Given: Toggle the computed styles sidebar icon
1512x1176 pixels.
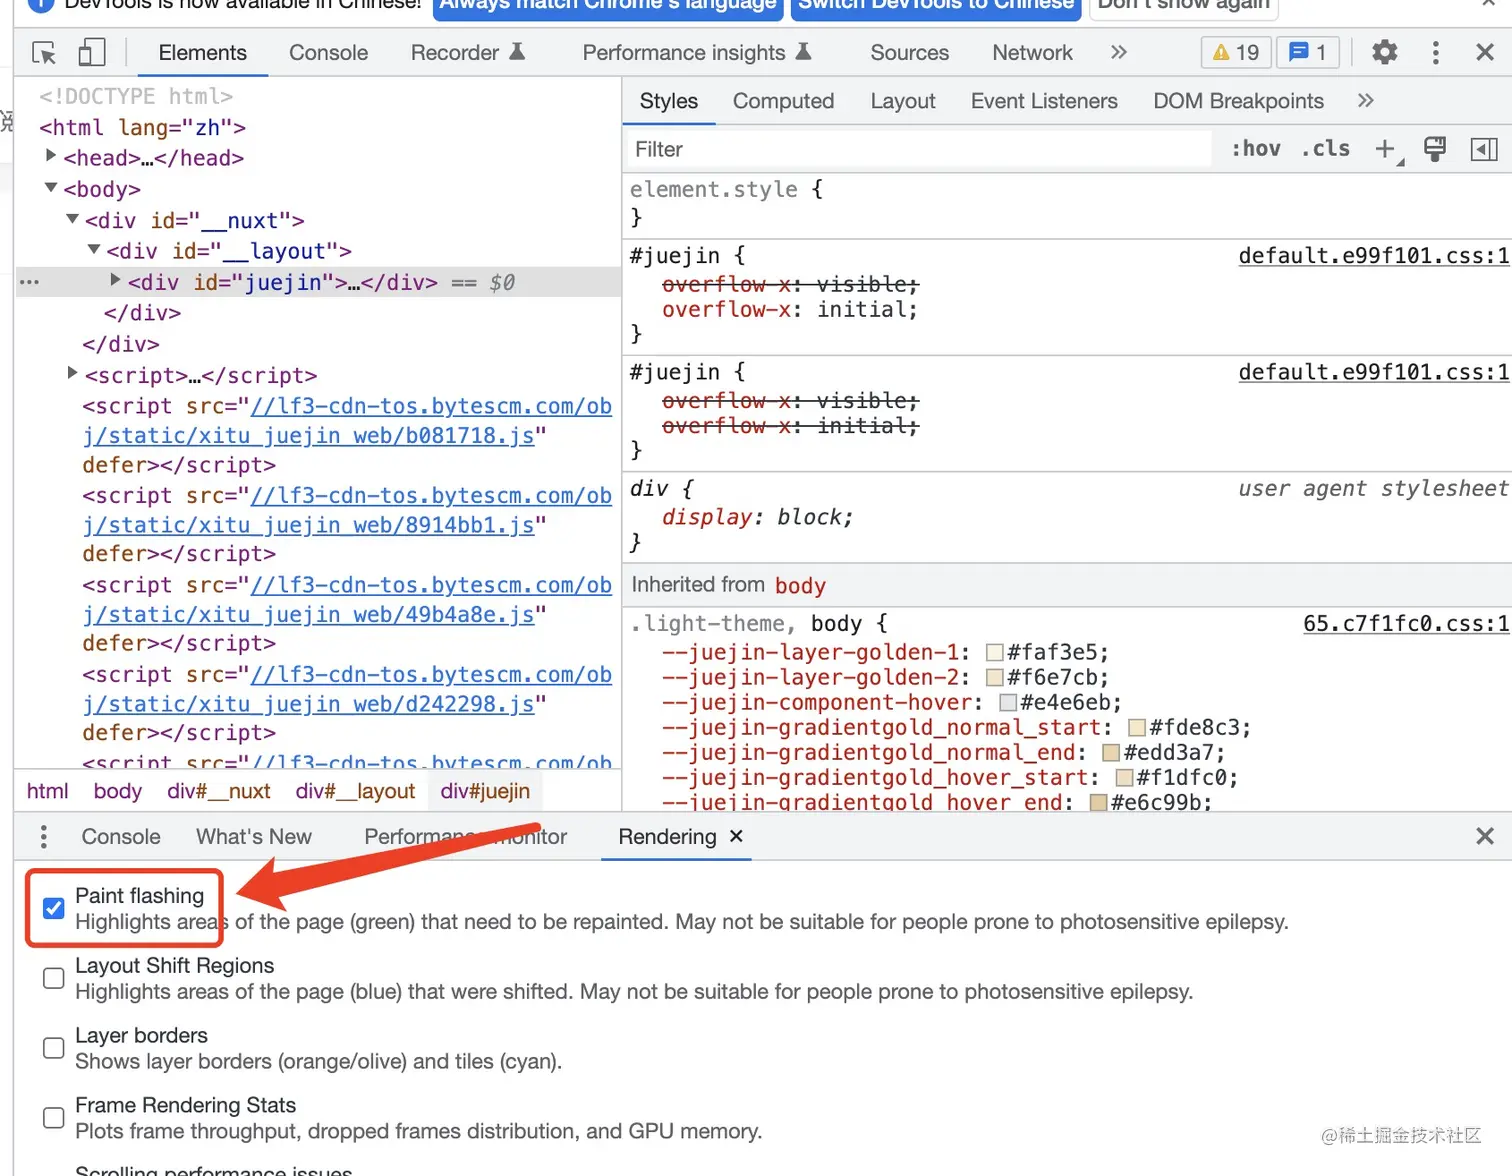Looking at the screenshot, I should click(1484, 149).
